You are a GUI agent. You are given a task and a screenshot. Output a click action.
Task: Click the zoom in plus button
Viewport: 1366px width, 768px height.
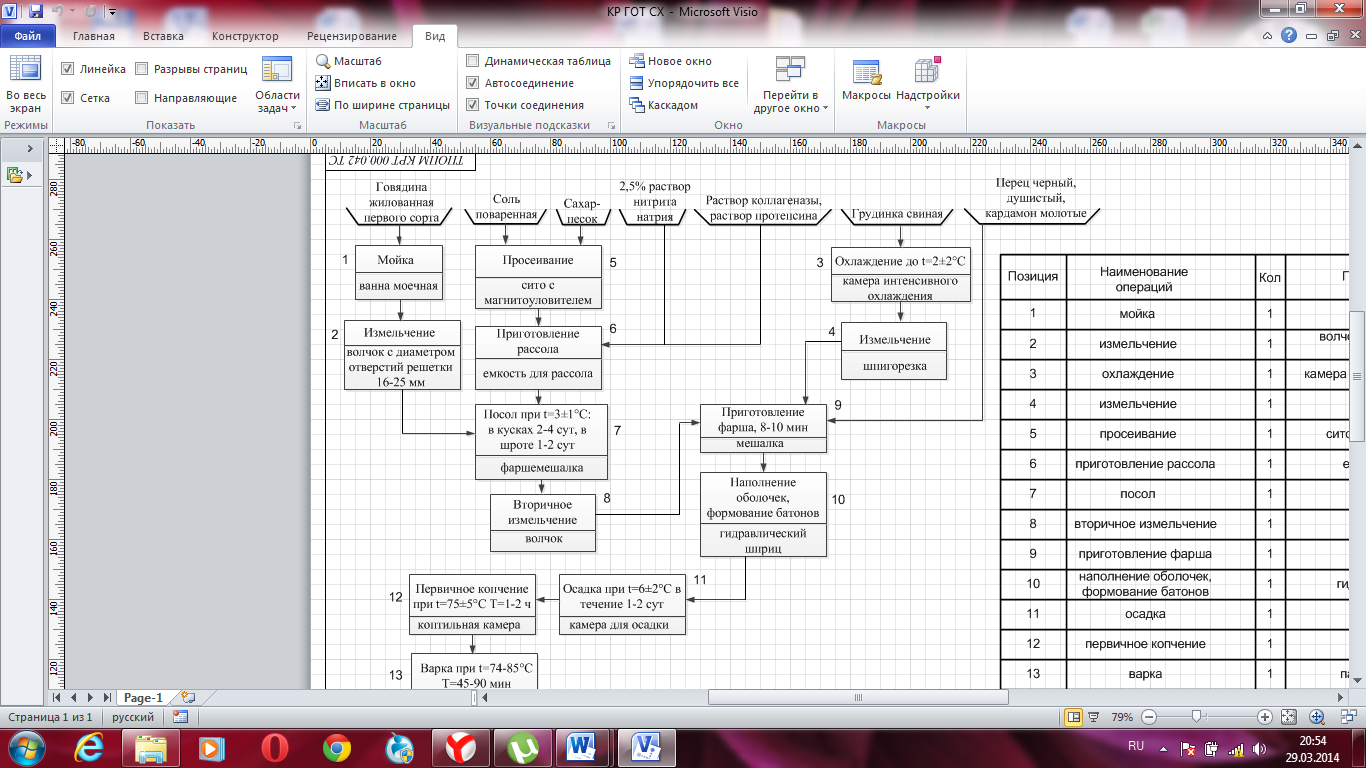coord(1265,717)
